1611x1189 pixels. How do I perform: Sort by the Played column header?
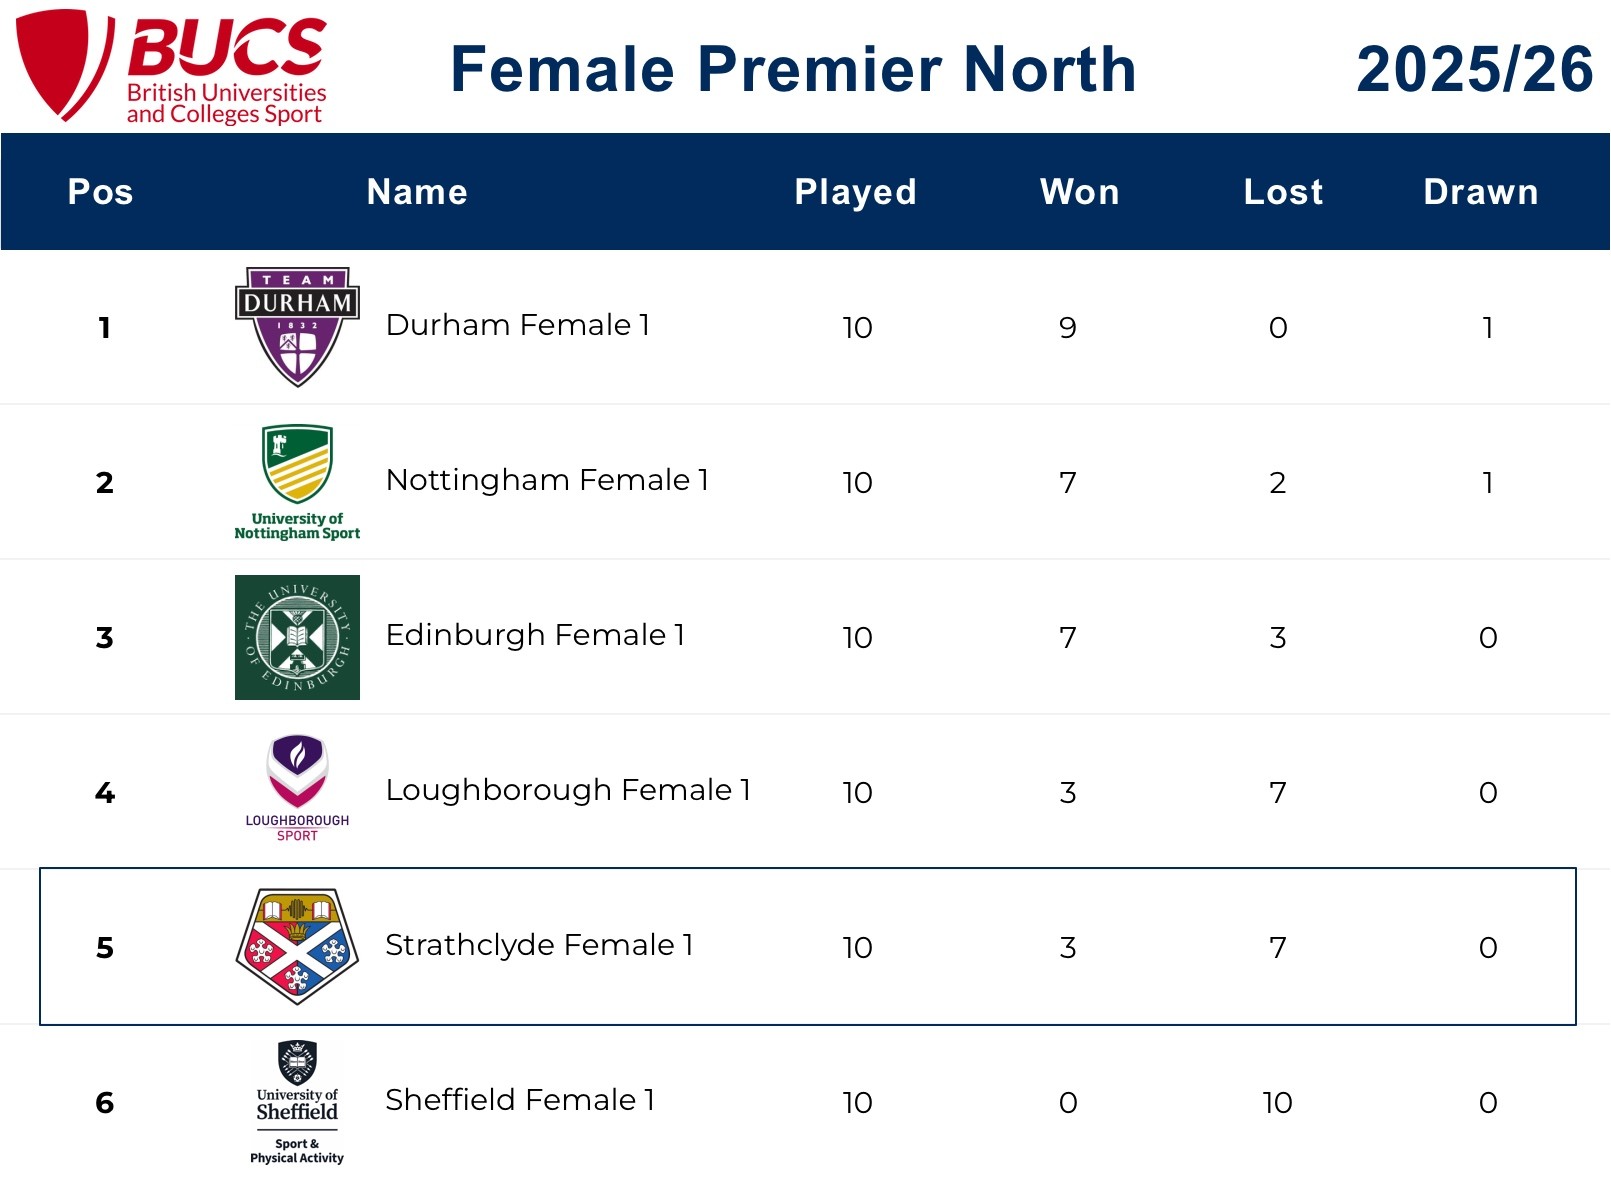[x=855, y=192]
